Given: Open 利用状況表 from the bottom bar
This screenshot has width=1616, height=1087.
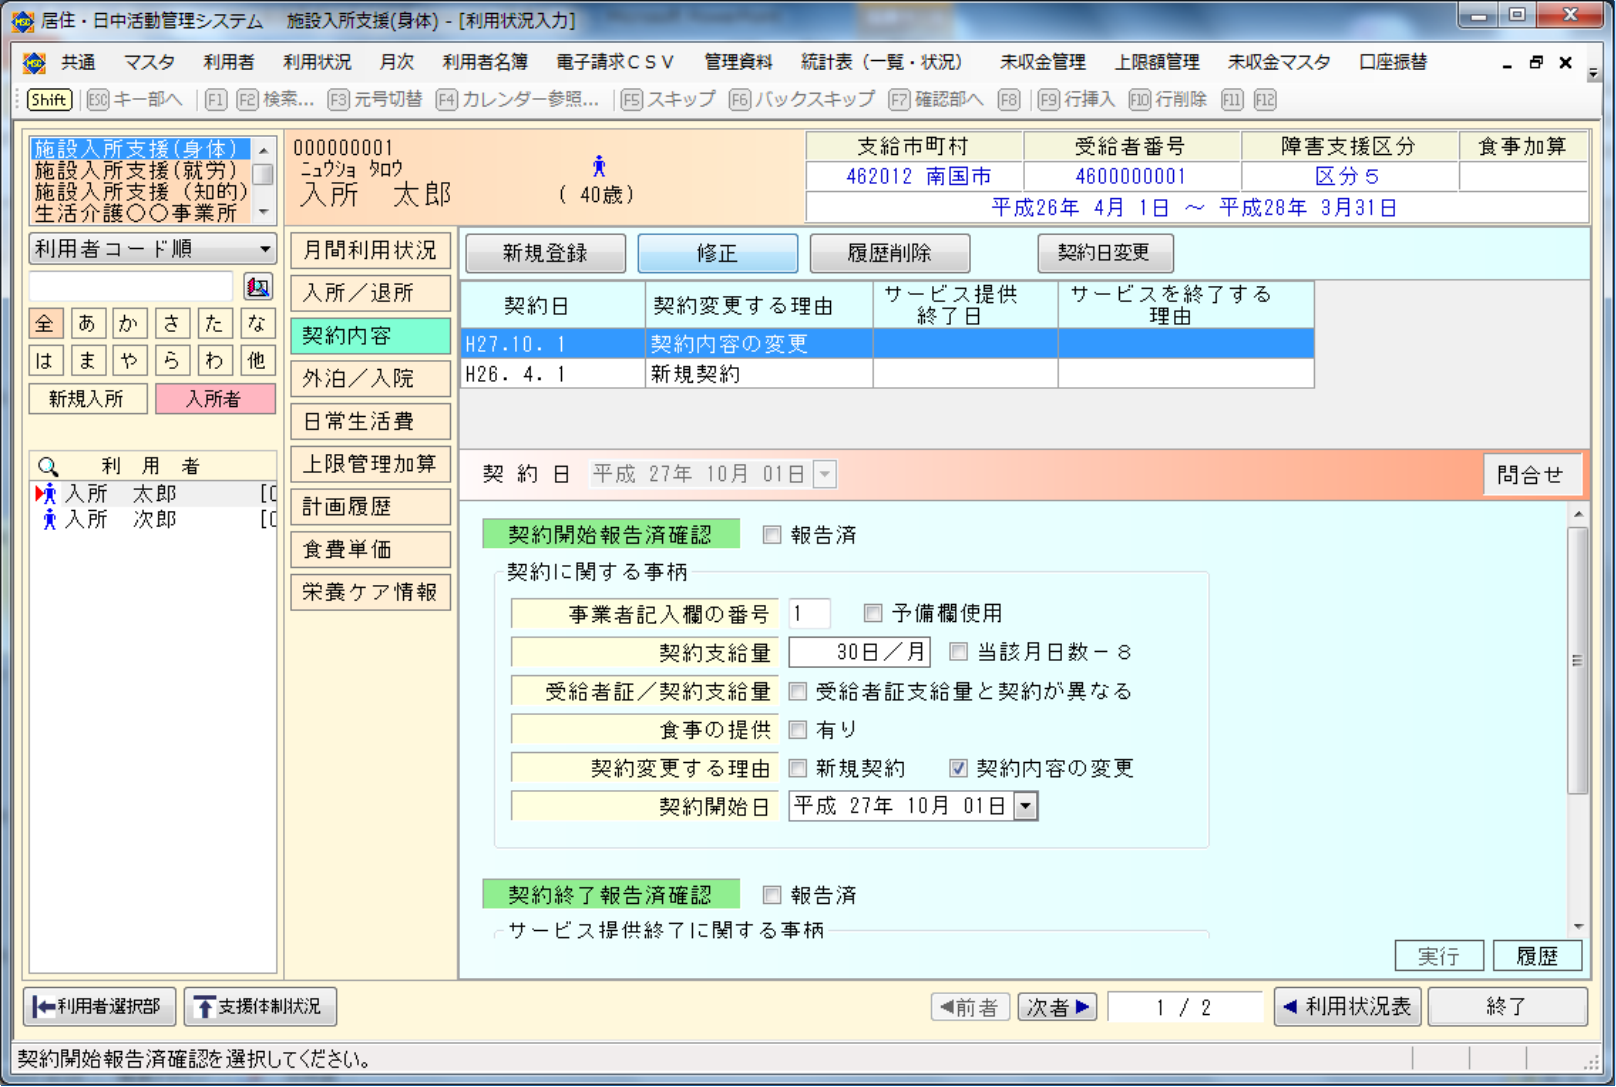Looking at the screenshot, I should pyautogui.click(x=1347, y=1006).
